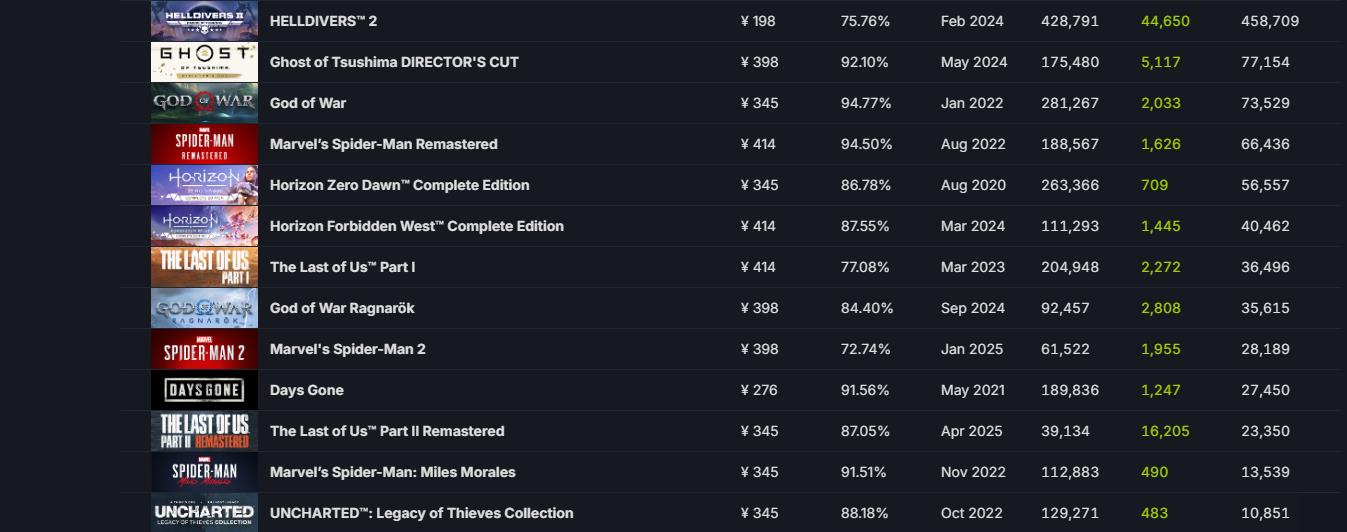Click Ghost of Tsushima DIRECTOR'S CUT title
Viewport: 1347px width, 532px height.
click(394, 62)
